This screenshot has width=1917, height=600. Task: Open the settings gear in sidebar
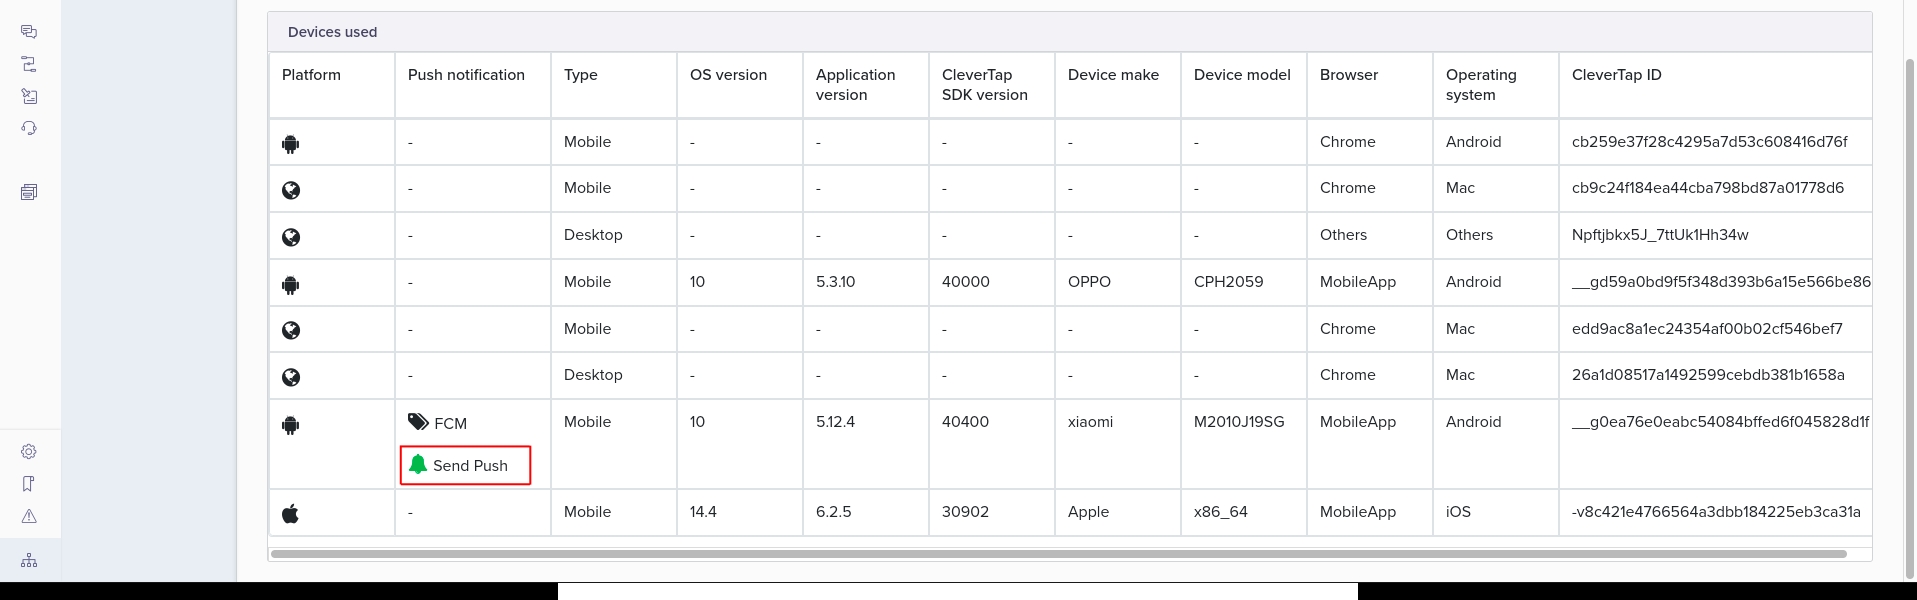29,452
